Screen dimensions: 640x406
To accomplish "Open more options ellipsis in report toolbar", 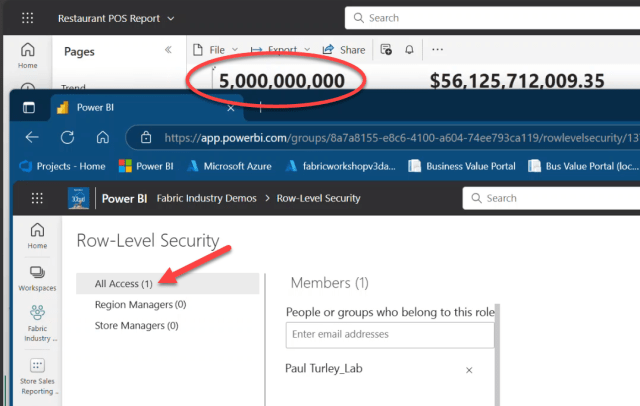I will 437,49.
